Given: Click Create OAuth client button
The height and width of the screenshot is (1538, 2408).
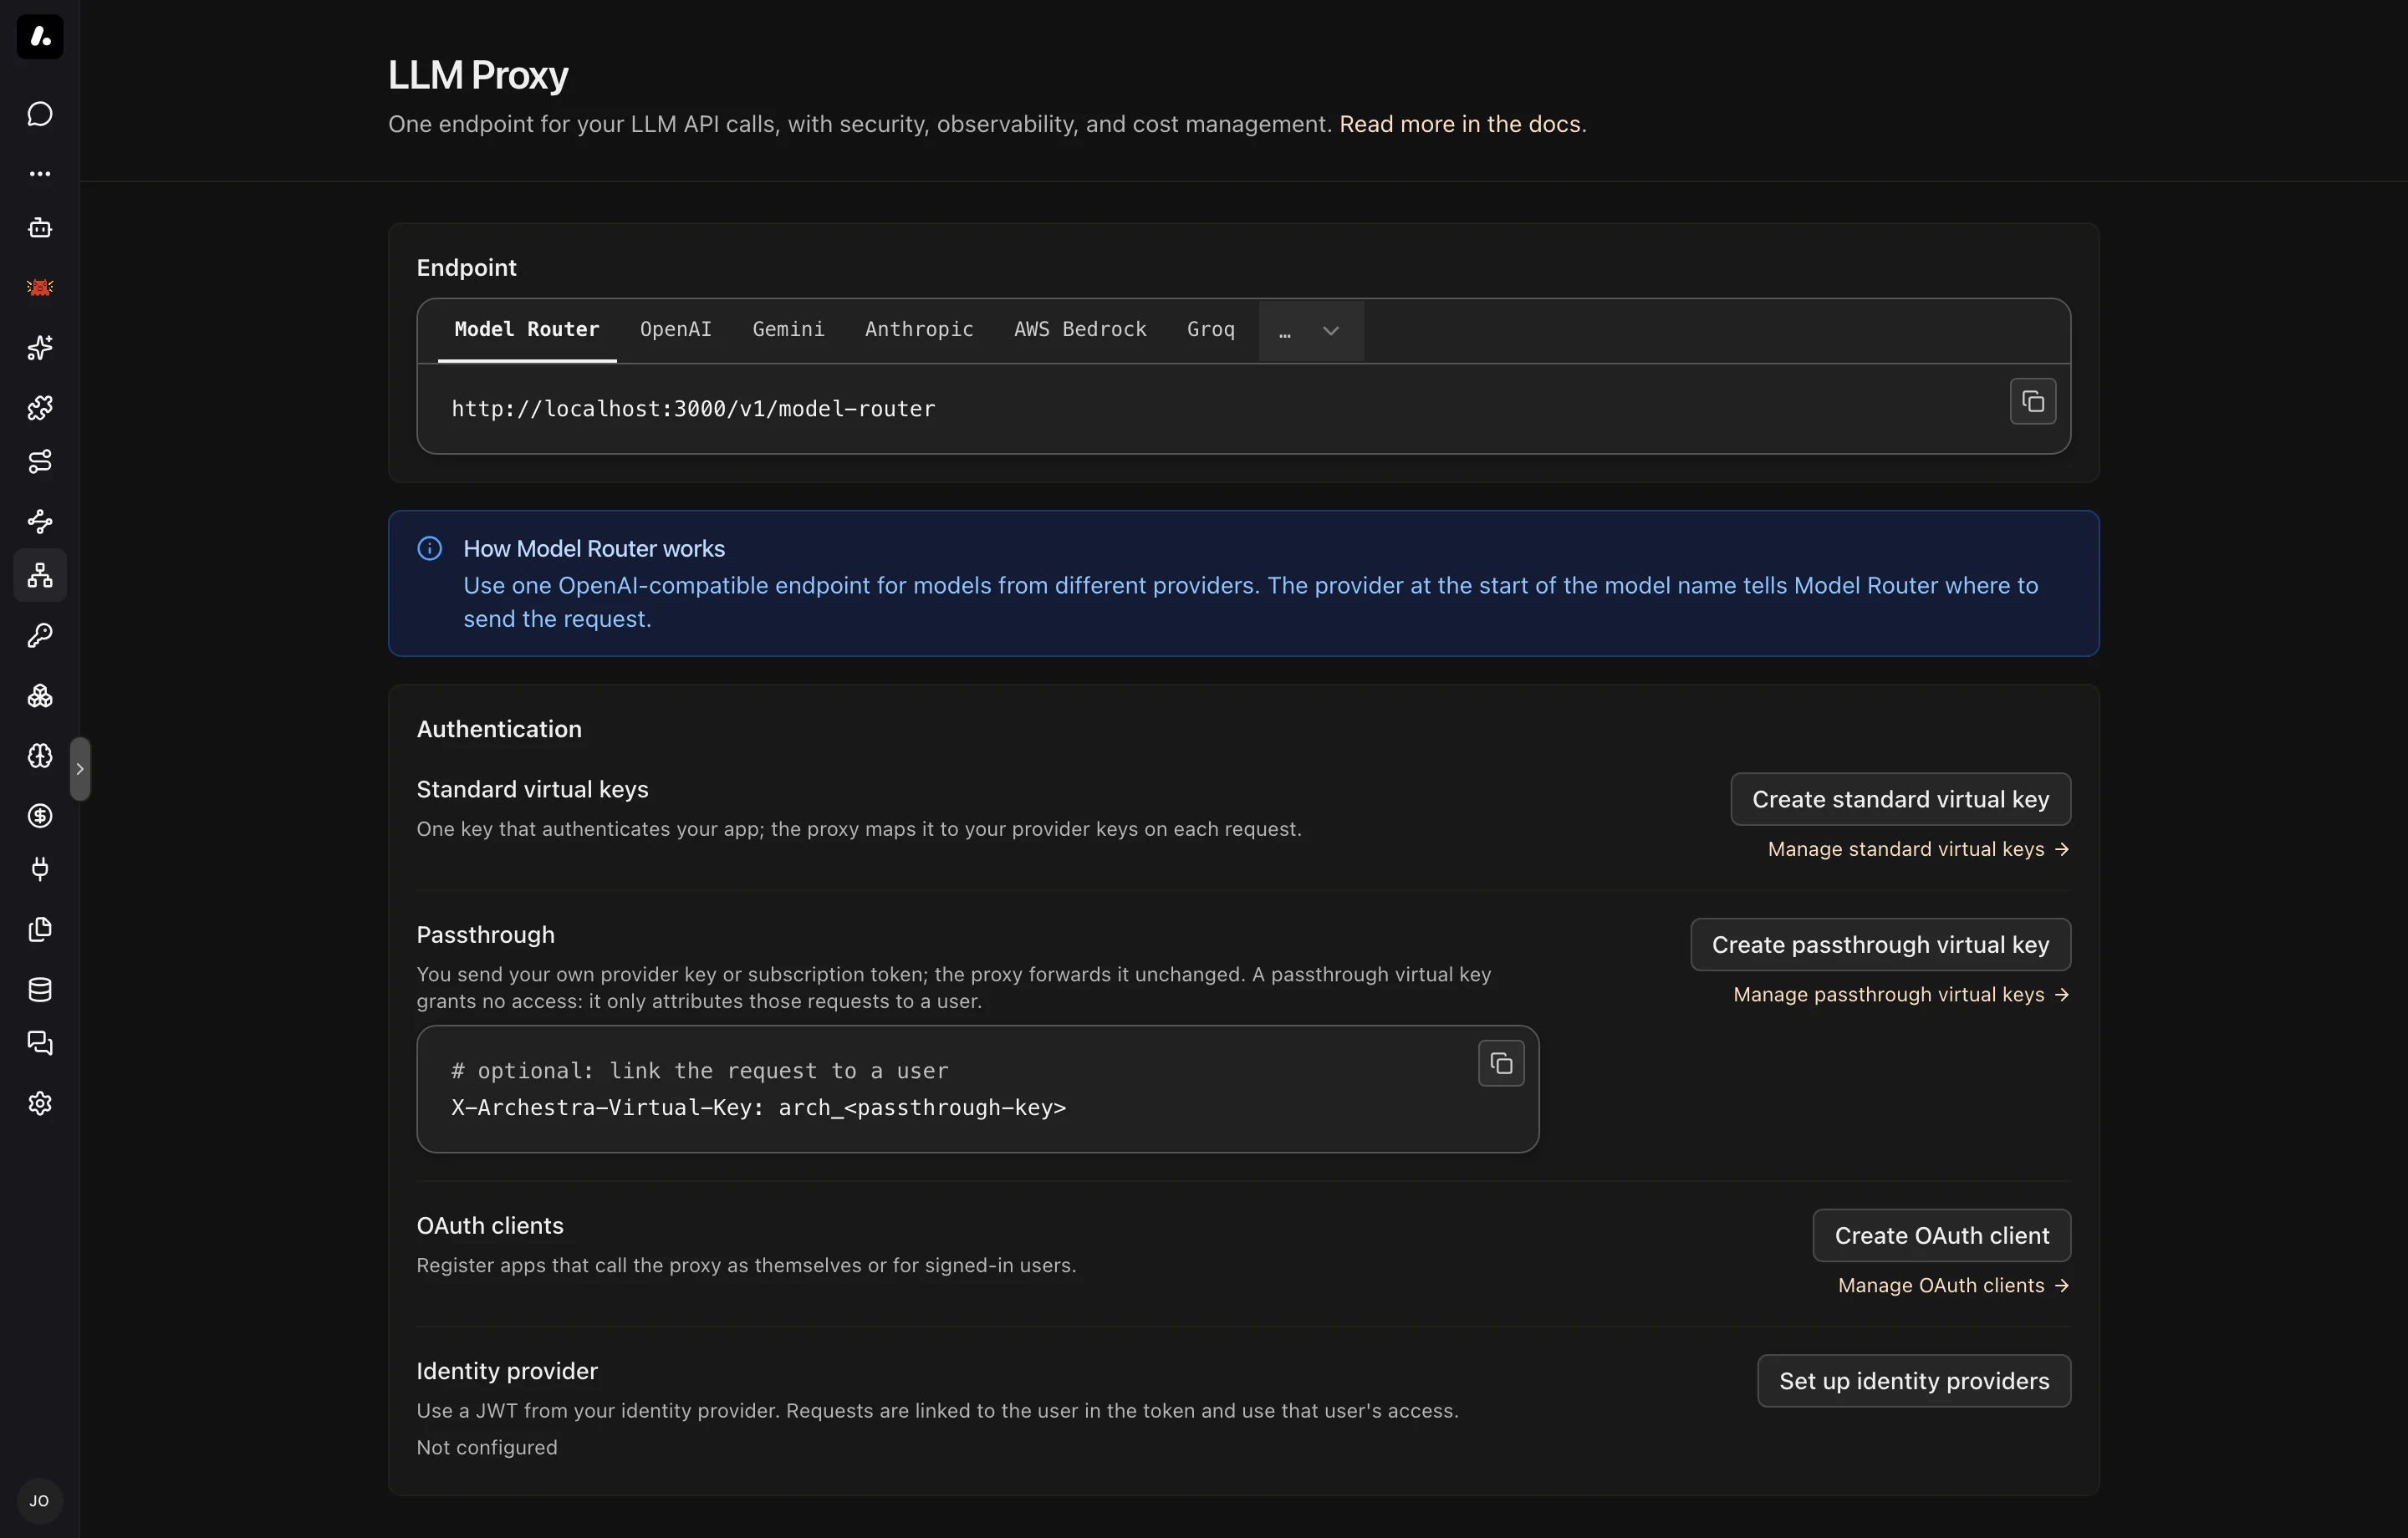Looking at the screenshot, I should coord(1942,1236).
